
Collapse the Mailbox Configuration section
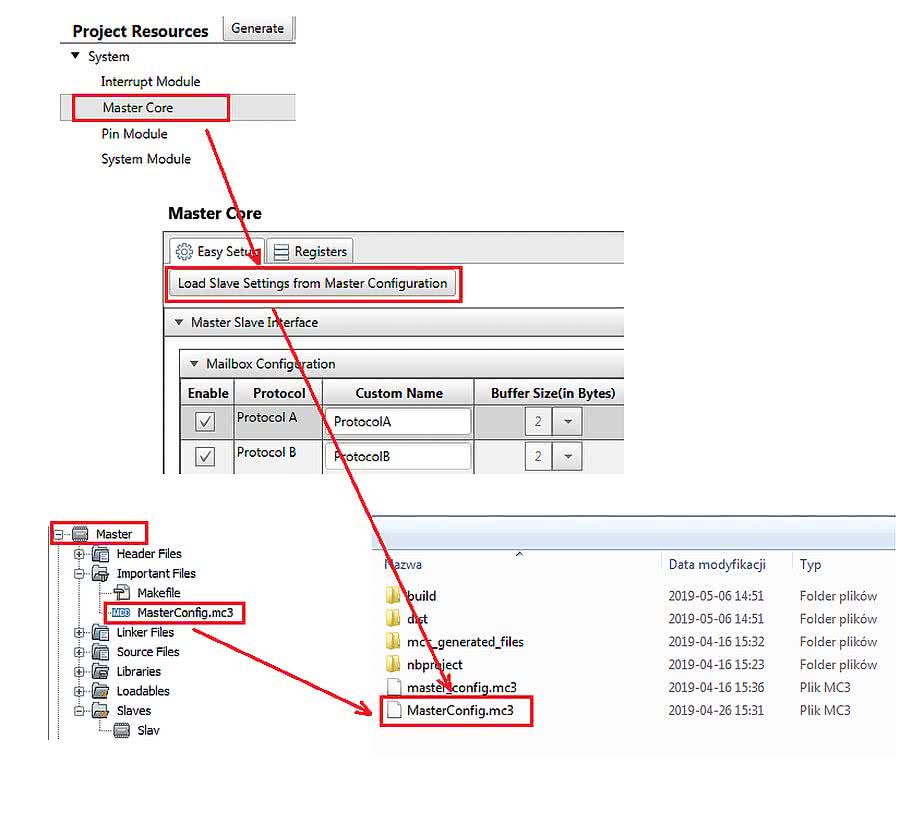click(194, 364)
